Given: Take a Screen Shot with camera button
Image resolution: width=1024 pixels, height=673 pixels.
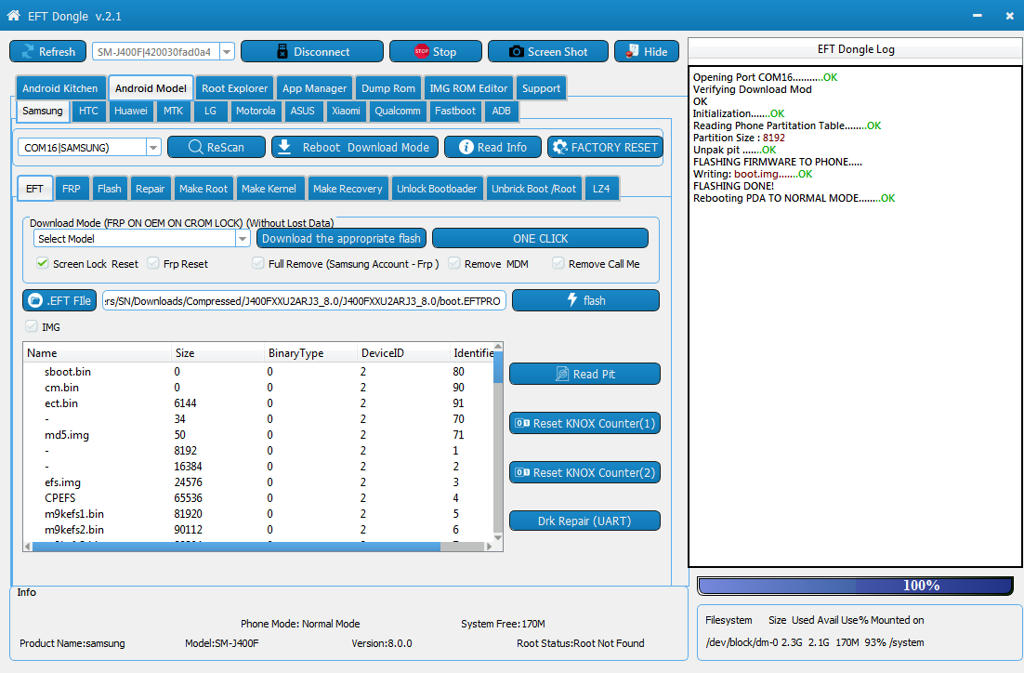Looking at the screenshot, I should [x=548, y=51].
